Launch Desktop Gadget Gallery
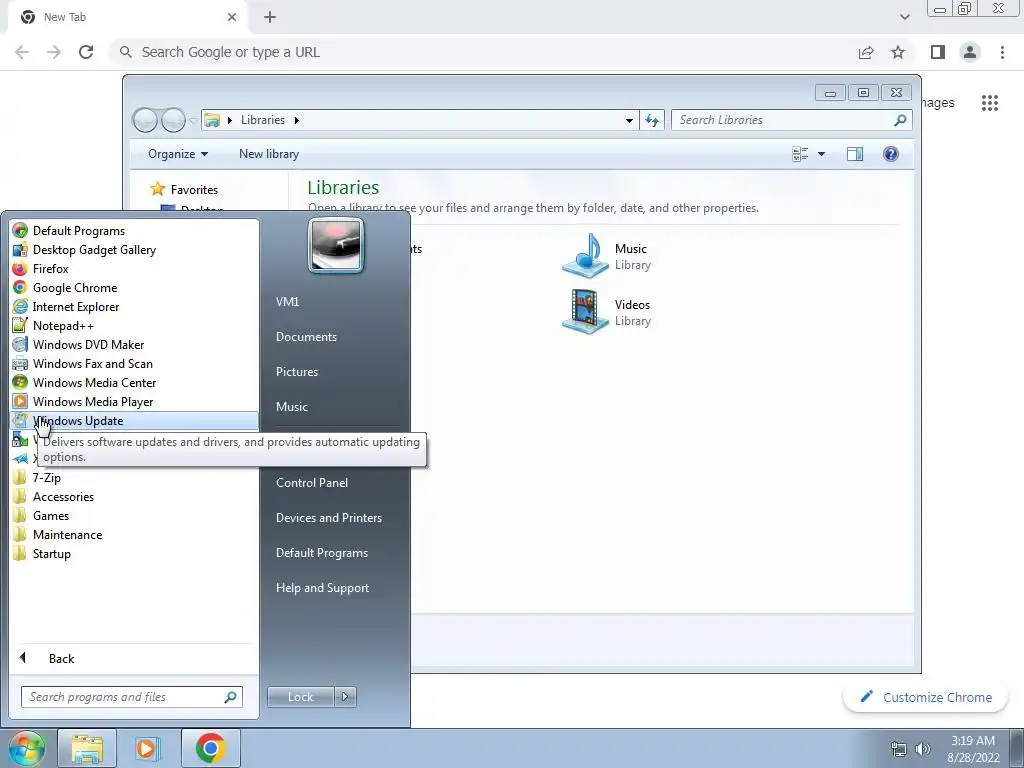The image size is (1024, 768). pos(94,249)
